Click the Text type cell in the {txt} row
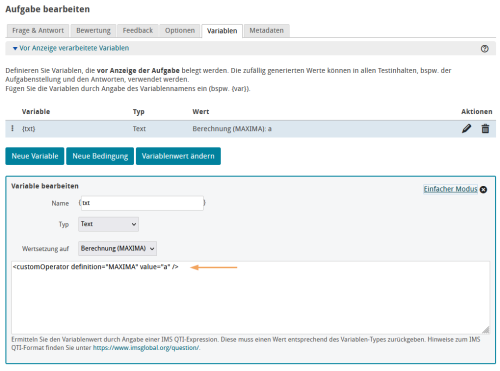This screenshot has width=500, height=371. (x=139, y=129)
